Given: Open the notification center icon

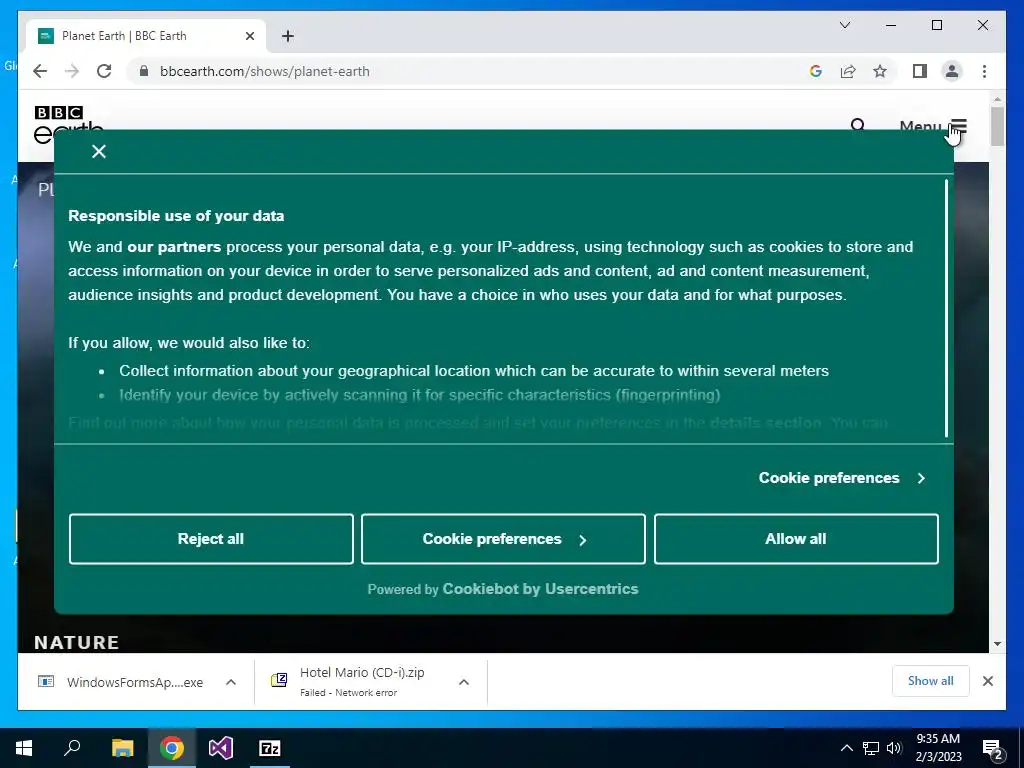Looking at the screenshot, I should (x=992, y=749).
